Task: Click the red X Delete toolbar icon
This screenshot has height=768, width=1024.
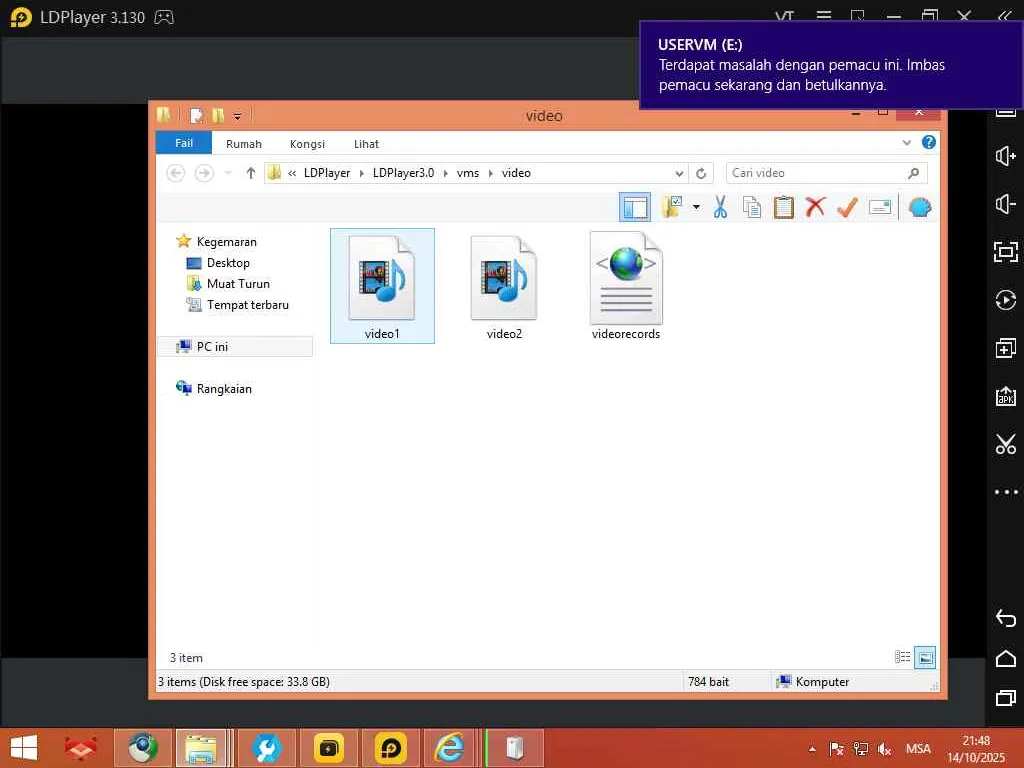Action: [815, 207]
